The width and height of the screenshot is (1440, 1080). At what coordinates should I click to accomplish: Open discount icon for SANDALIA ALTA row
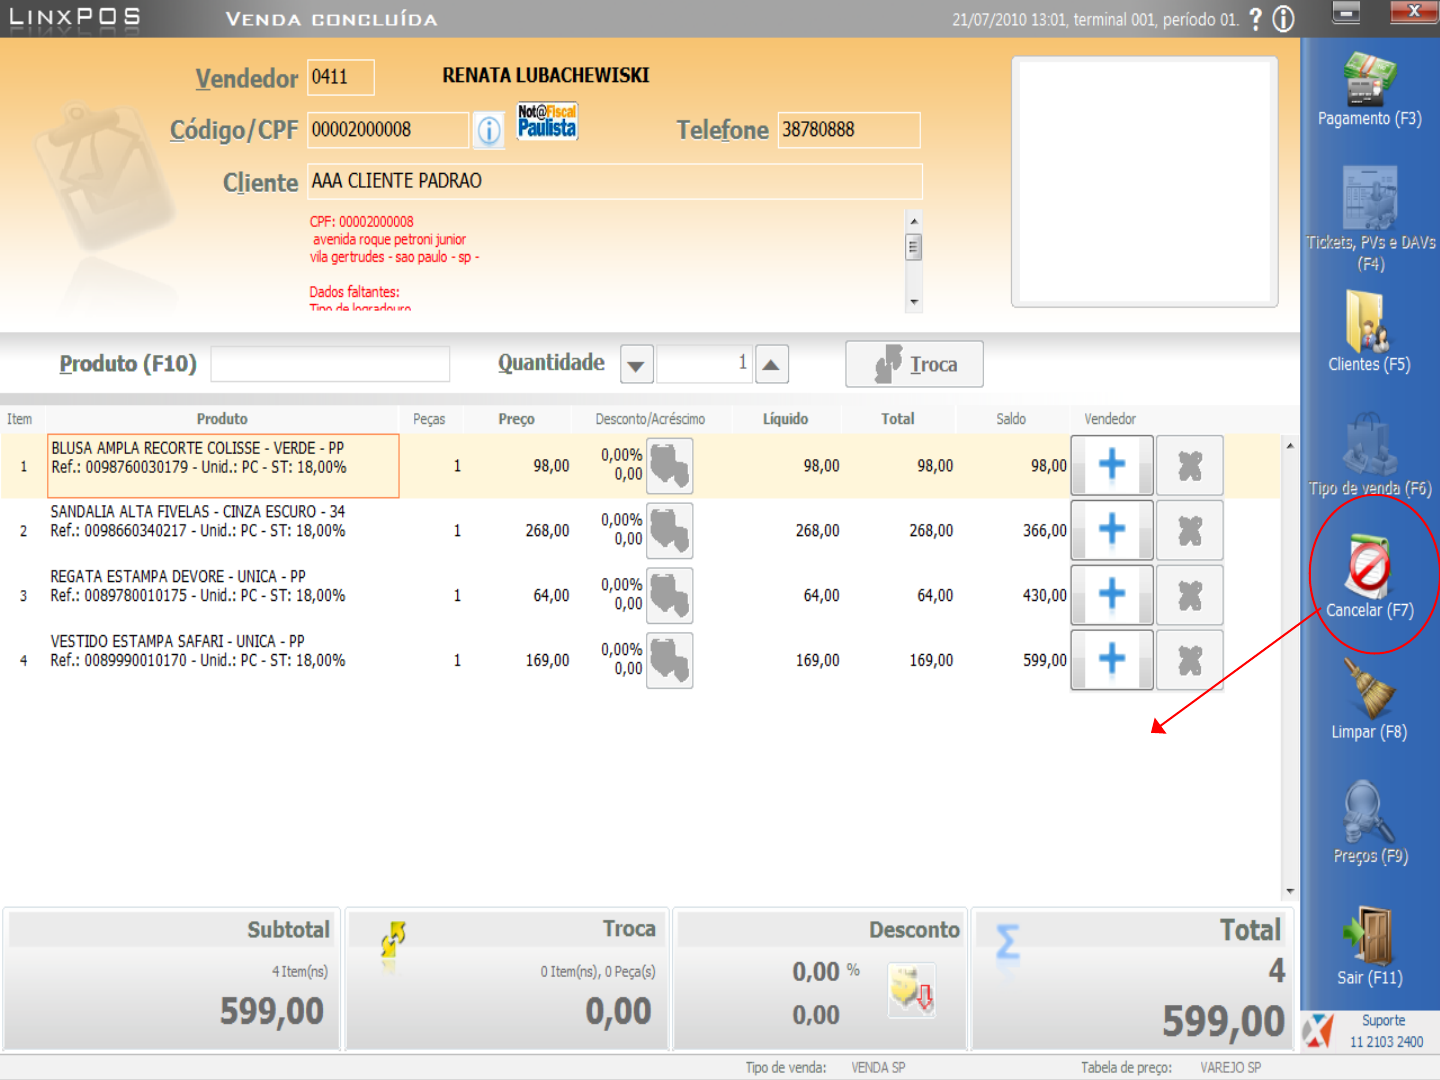coord(670,531)
